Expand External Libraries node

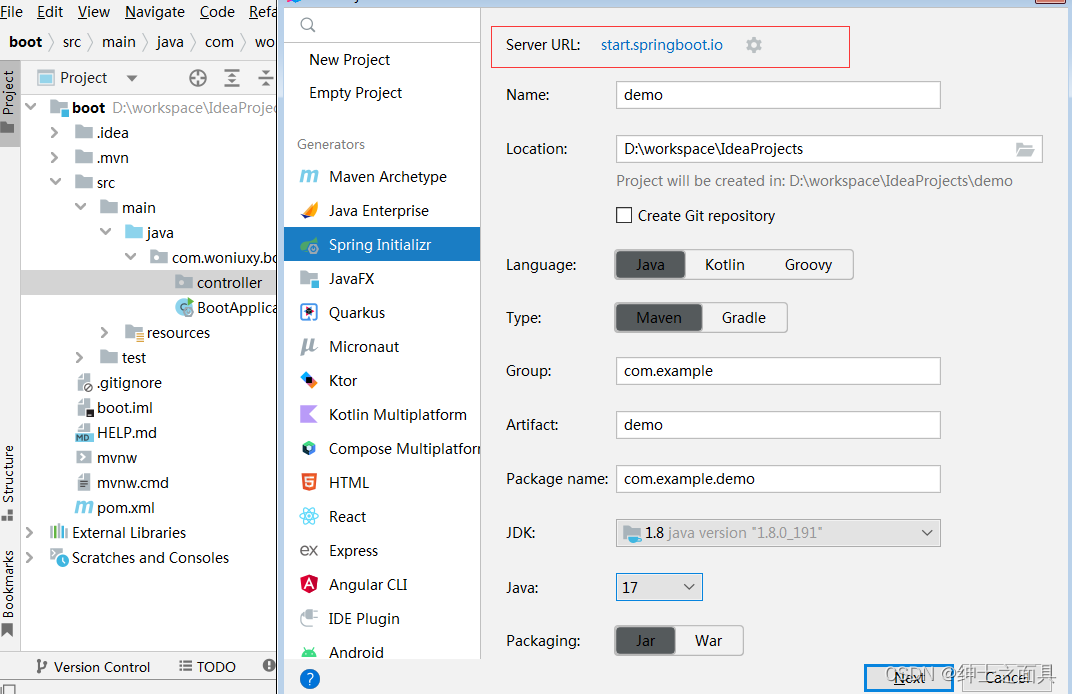tap(29, 533)
